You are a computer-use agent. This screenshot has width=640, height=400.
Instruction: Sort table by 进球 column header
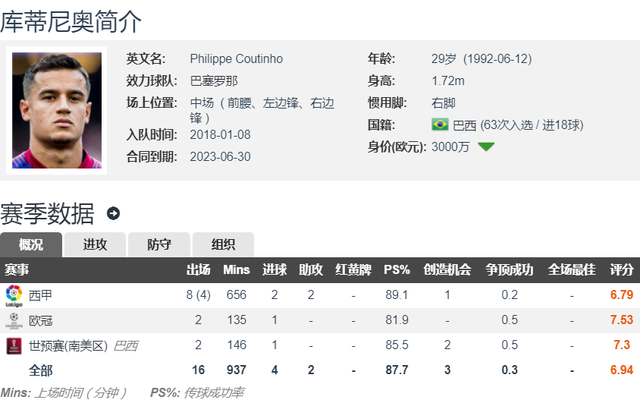coord(275,270)
